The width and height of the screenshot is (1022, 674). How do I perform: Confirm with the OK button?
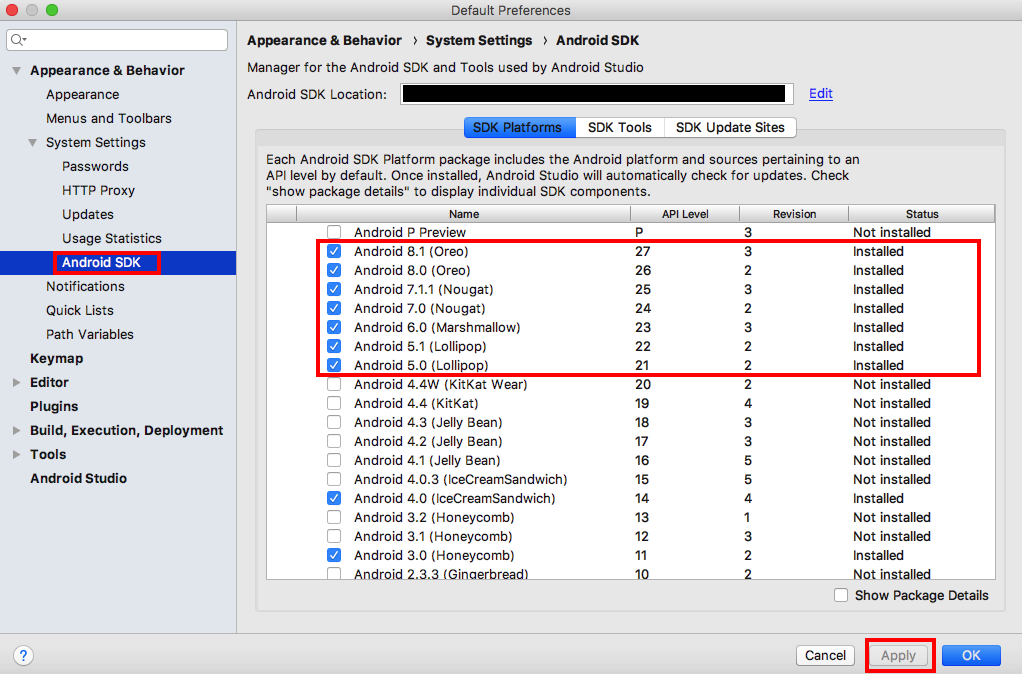971,655
